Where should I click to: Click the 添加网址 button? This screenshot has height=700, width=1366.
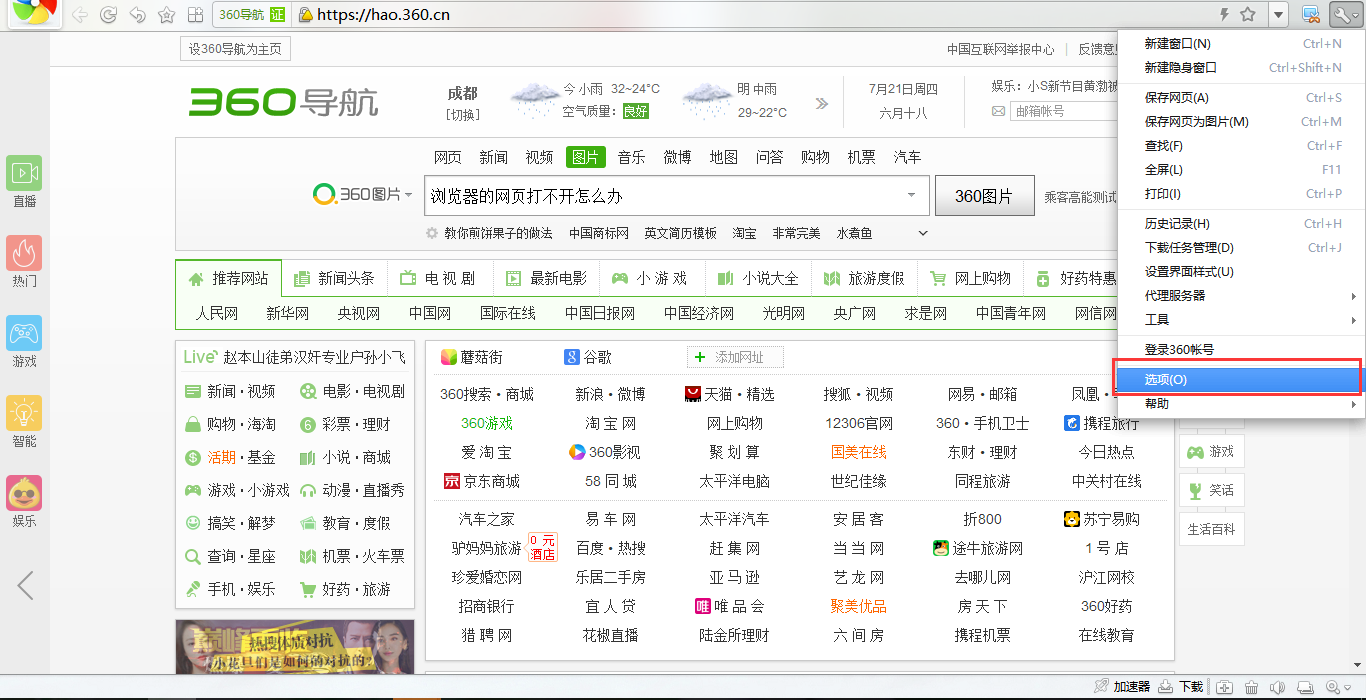tap(735, 357)
